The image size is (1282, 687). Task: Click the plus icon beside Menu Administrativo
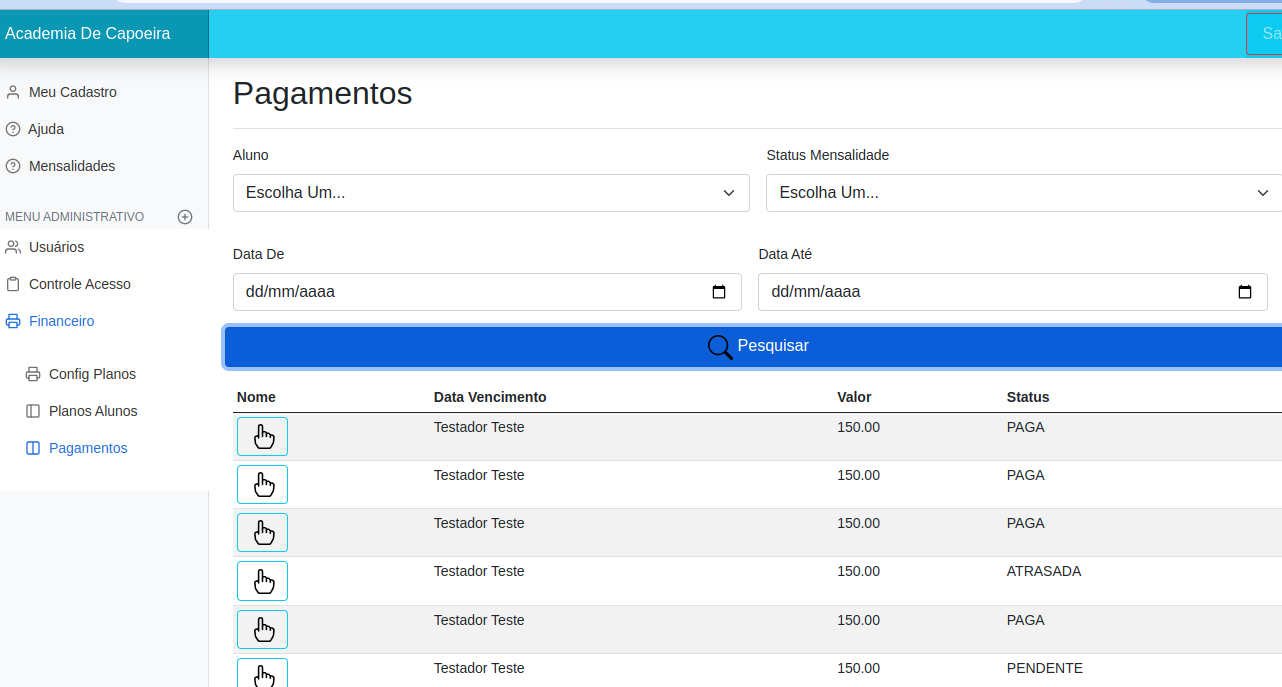[x=184, y=217]
